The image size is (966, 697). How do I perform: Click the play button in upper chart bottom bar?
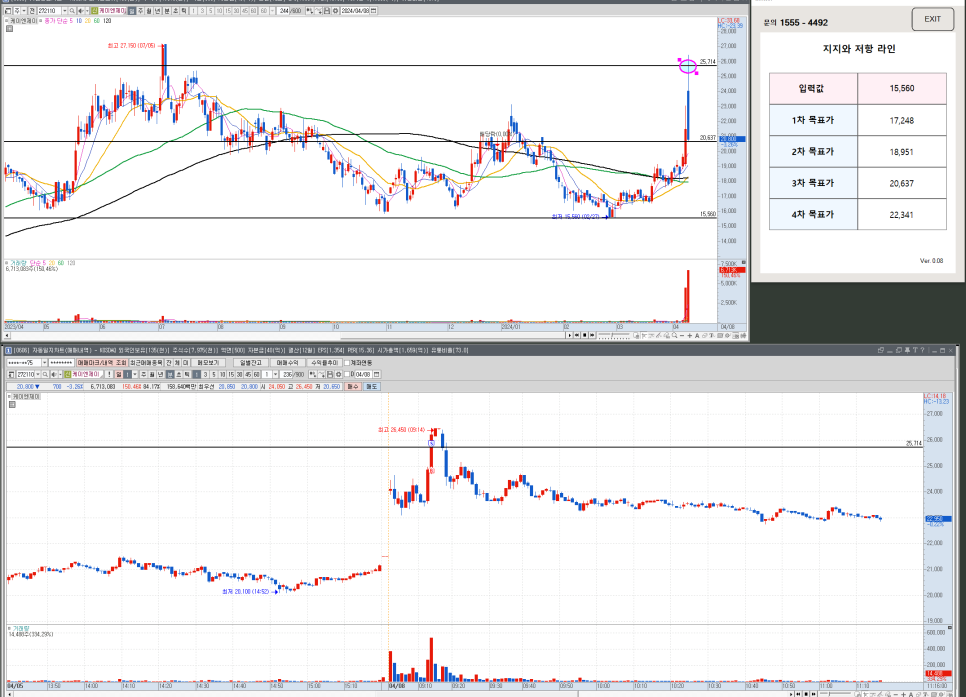(x=570, y=335)
